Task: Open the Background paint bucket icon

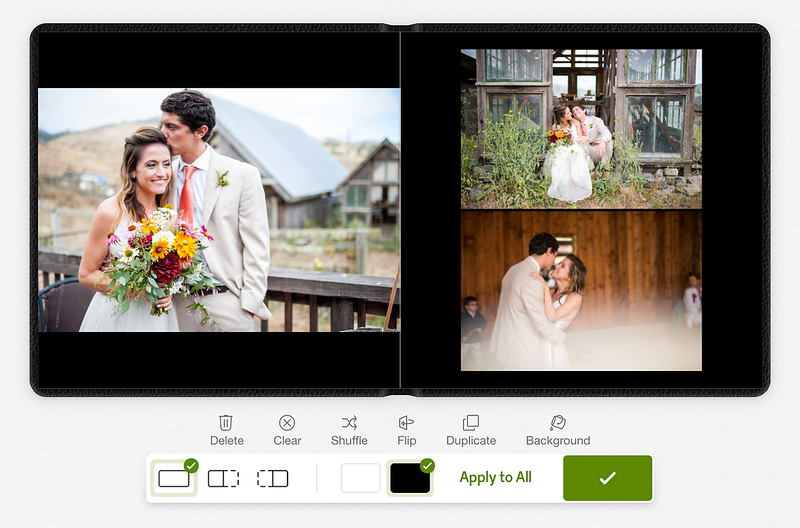Action: click(x=558, y=423)
